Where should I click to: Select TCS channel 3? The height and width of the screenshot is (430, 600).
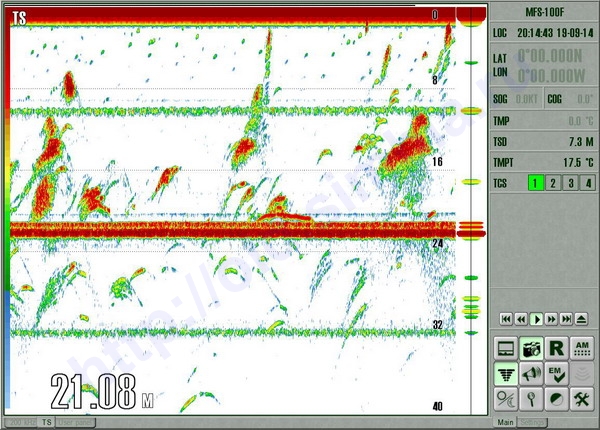571,183
